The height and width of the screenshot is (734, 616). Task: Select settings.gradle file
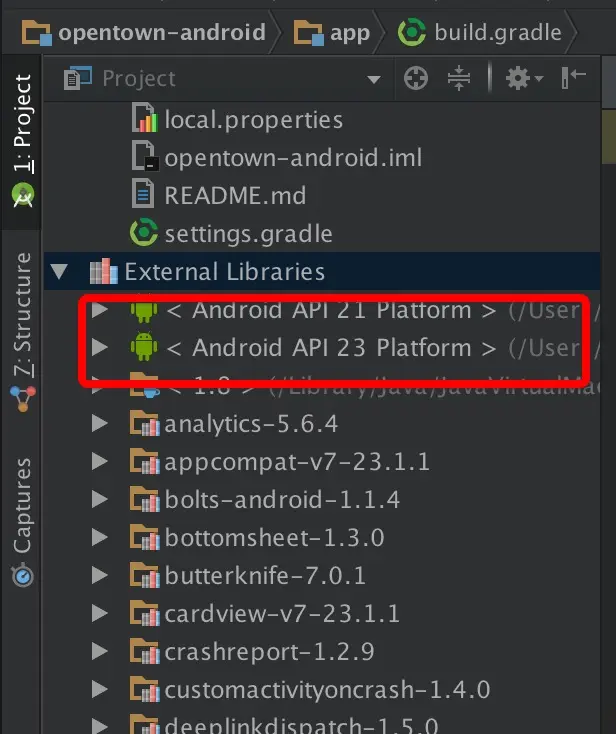pyautogui.click(x=248, y=234)
